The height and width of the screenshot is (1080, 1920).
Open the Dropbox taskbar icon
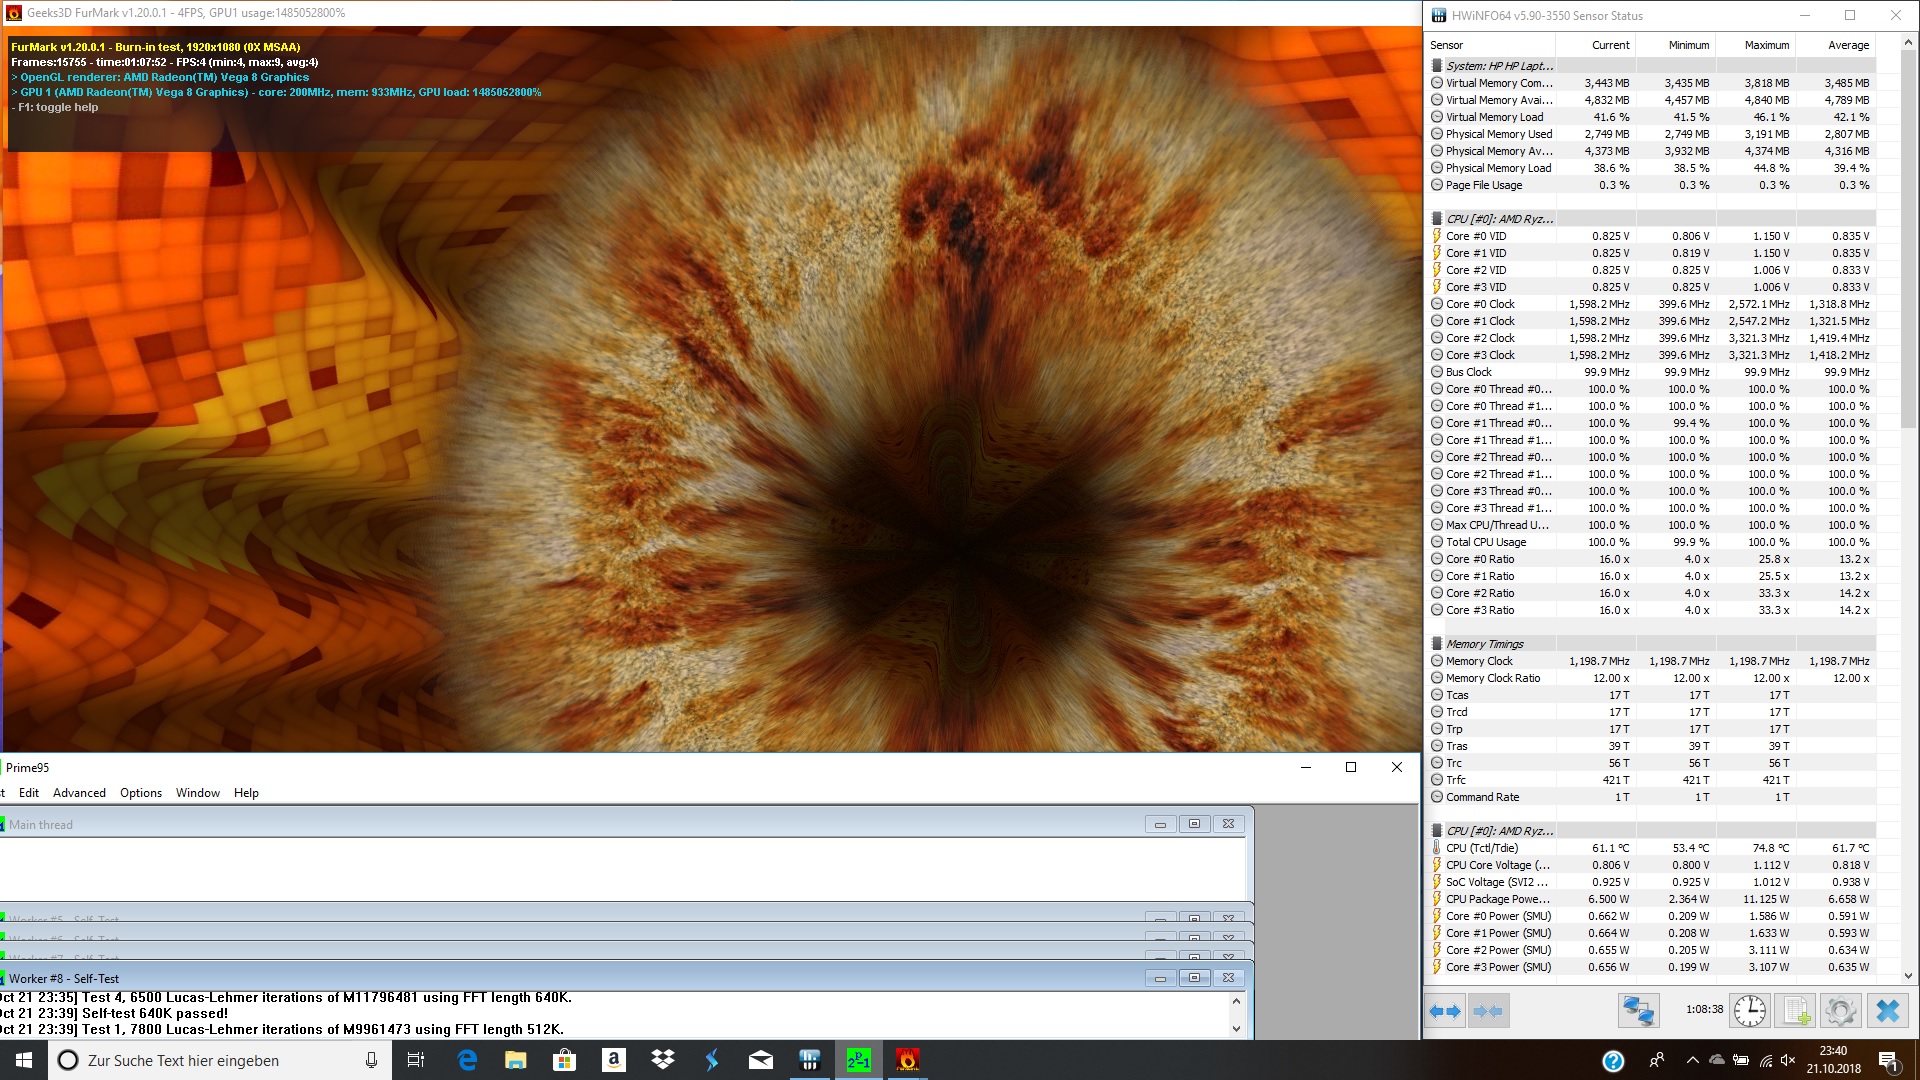pyautogui.click(x=662, y=1060)
